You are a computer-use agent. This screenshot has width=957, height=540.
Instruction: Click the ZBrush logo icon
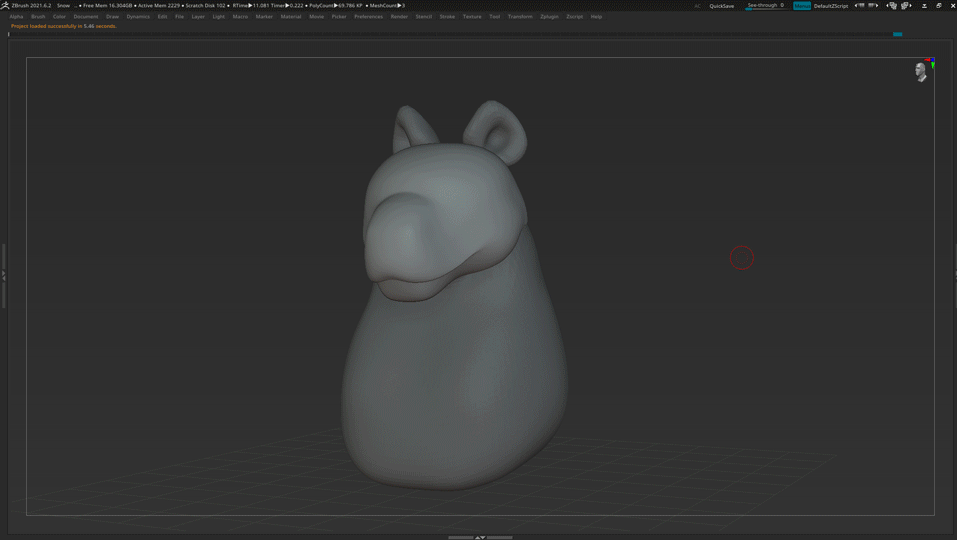click(5, 5)
